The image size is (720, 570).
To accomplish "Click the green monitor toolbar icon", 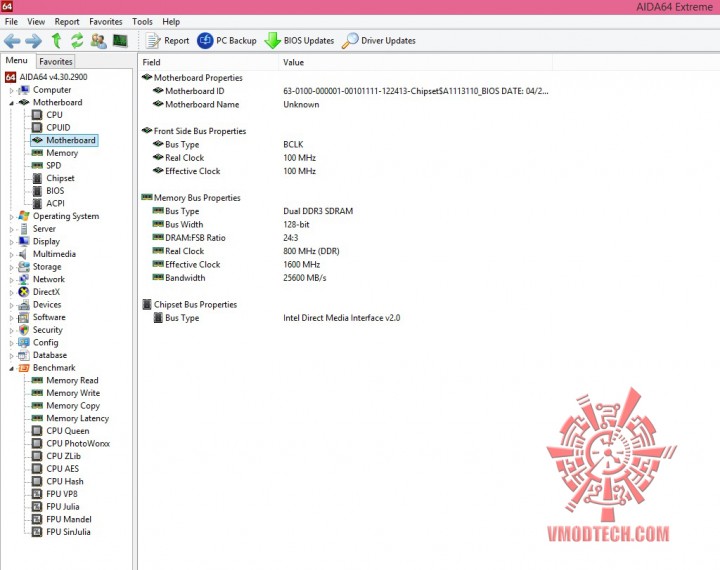I will coord(120,41).
